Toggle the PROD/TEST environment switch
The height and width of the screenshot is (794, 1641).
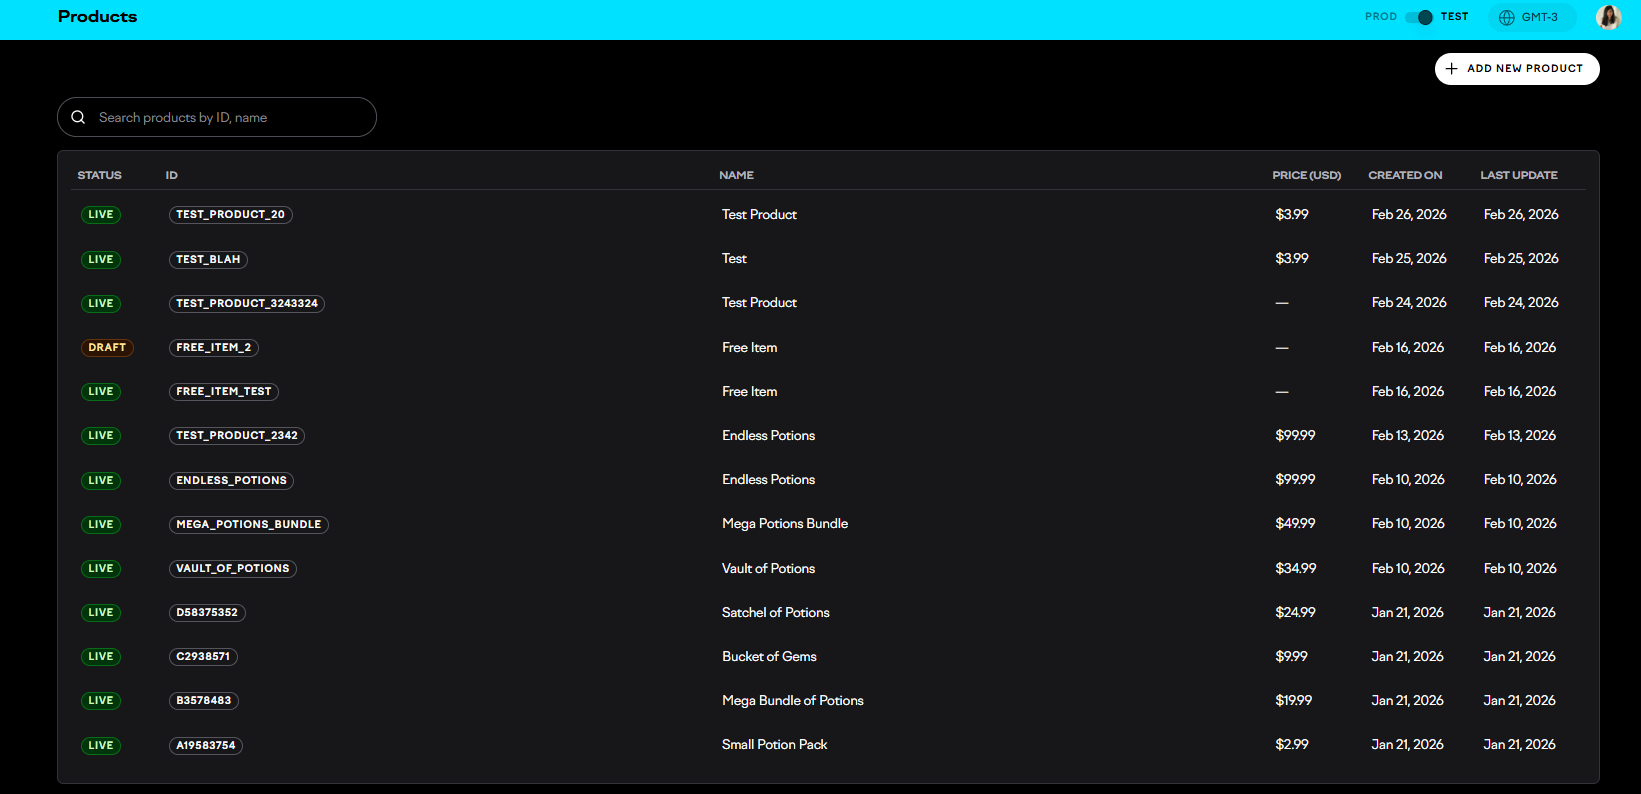[x=1419, y=17]
